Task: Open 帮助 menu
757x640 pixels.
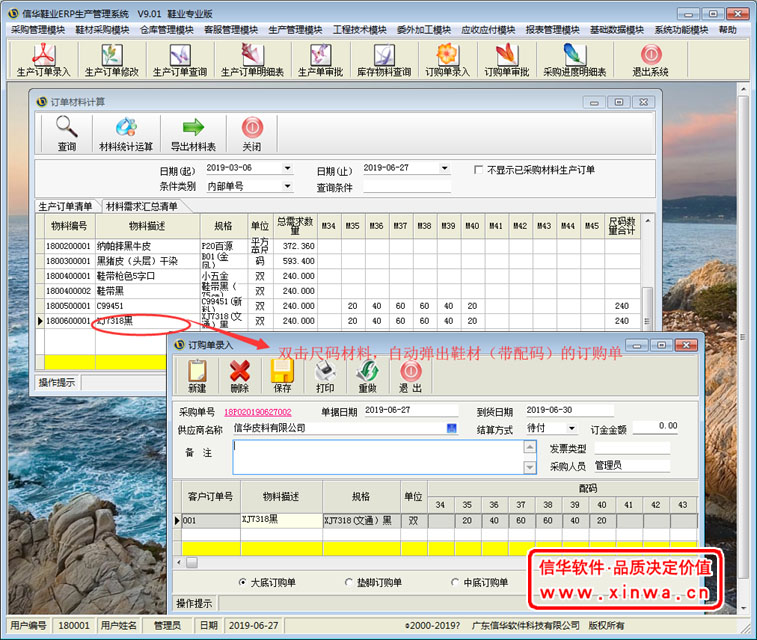Action: point(728,30)
